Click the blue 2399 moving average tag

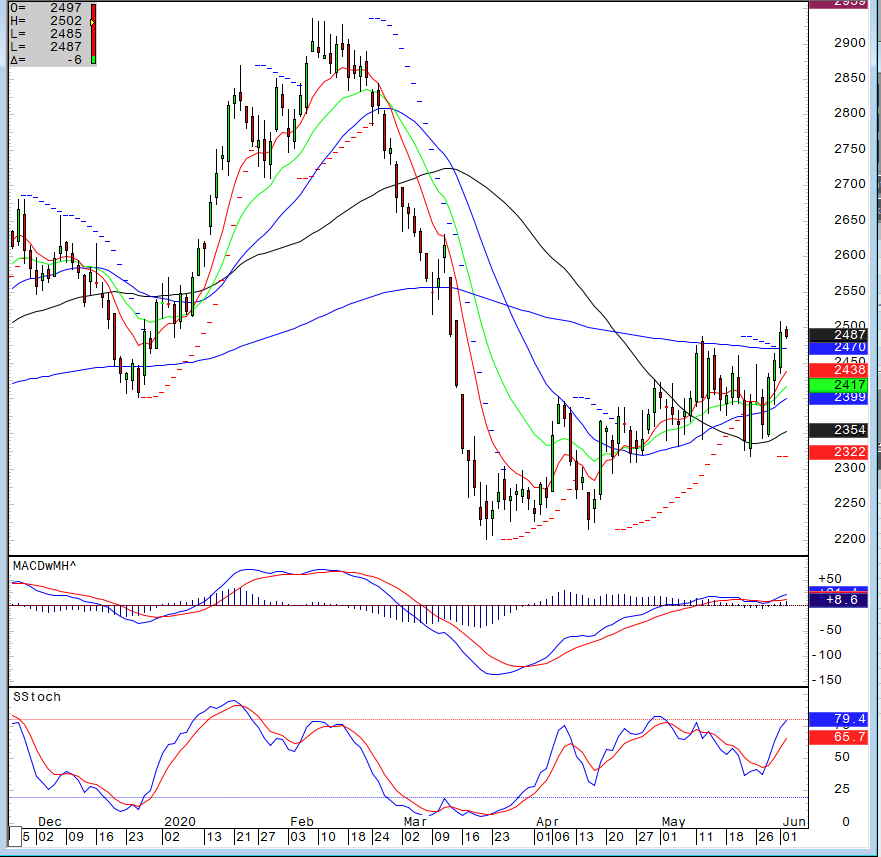point(838,397)
